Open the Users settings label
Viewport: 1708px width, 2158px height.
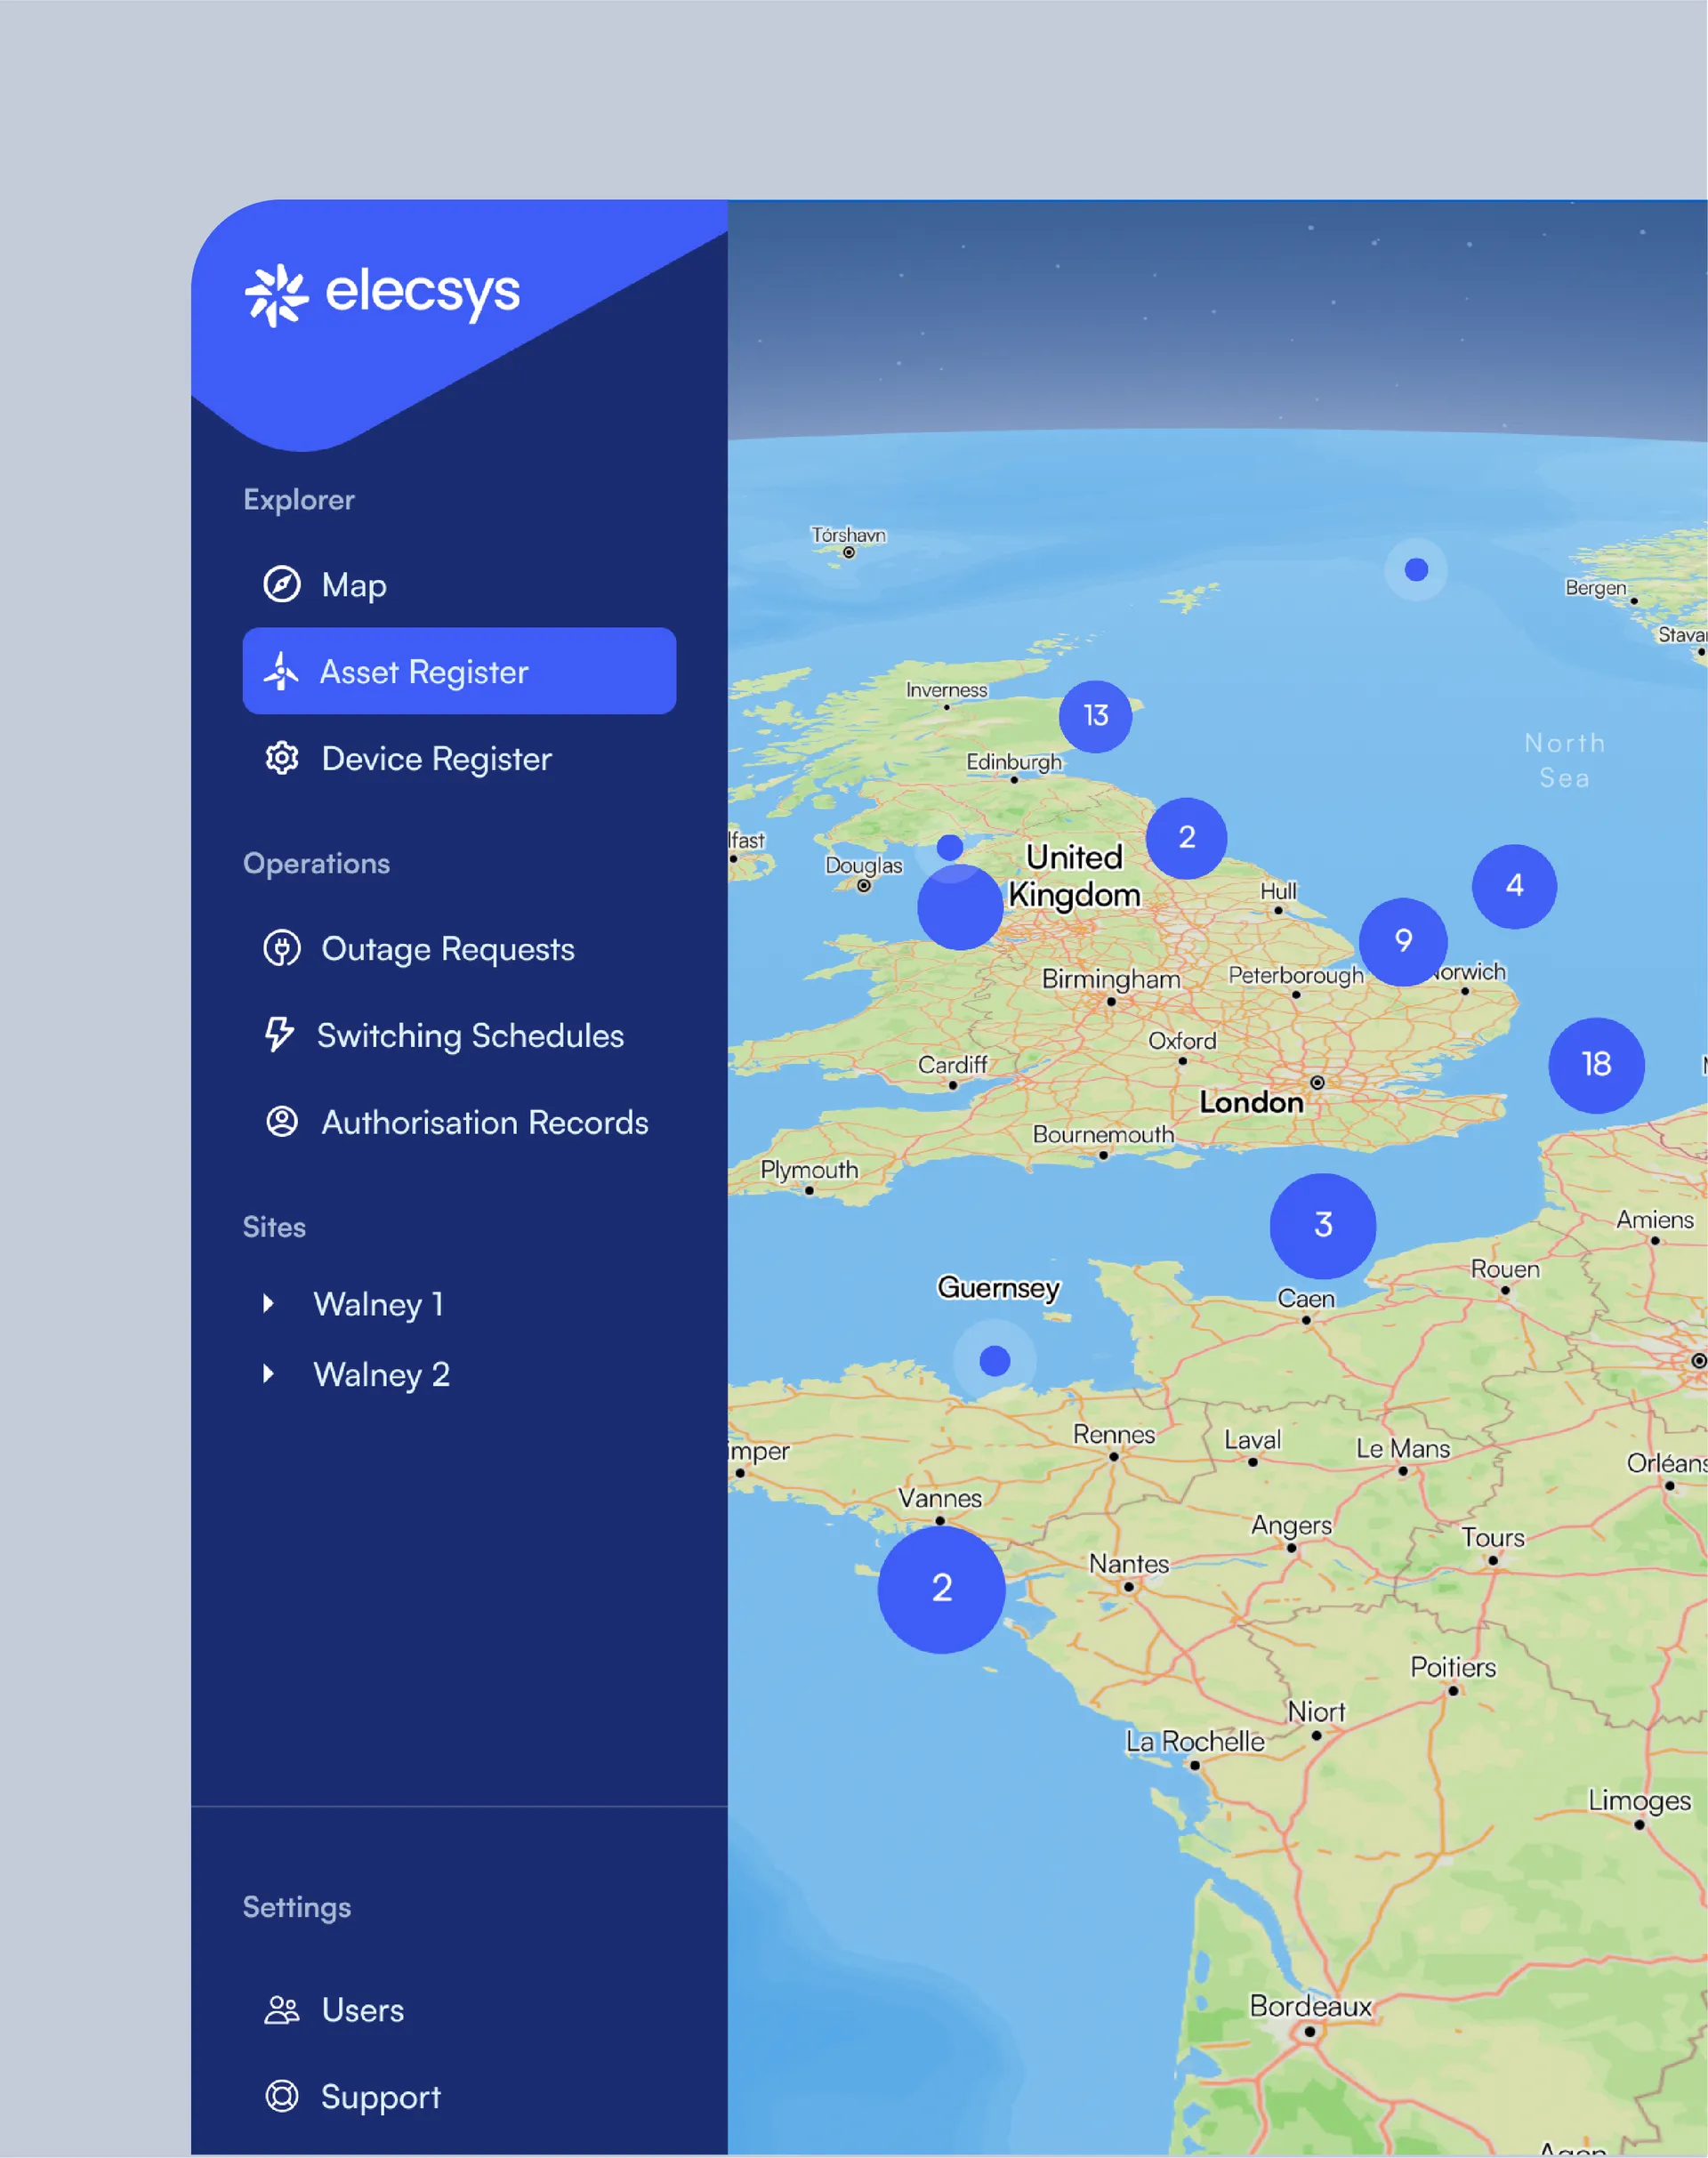pos(362,2010)
